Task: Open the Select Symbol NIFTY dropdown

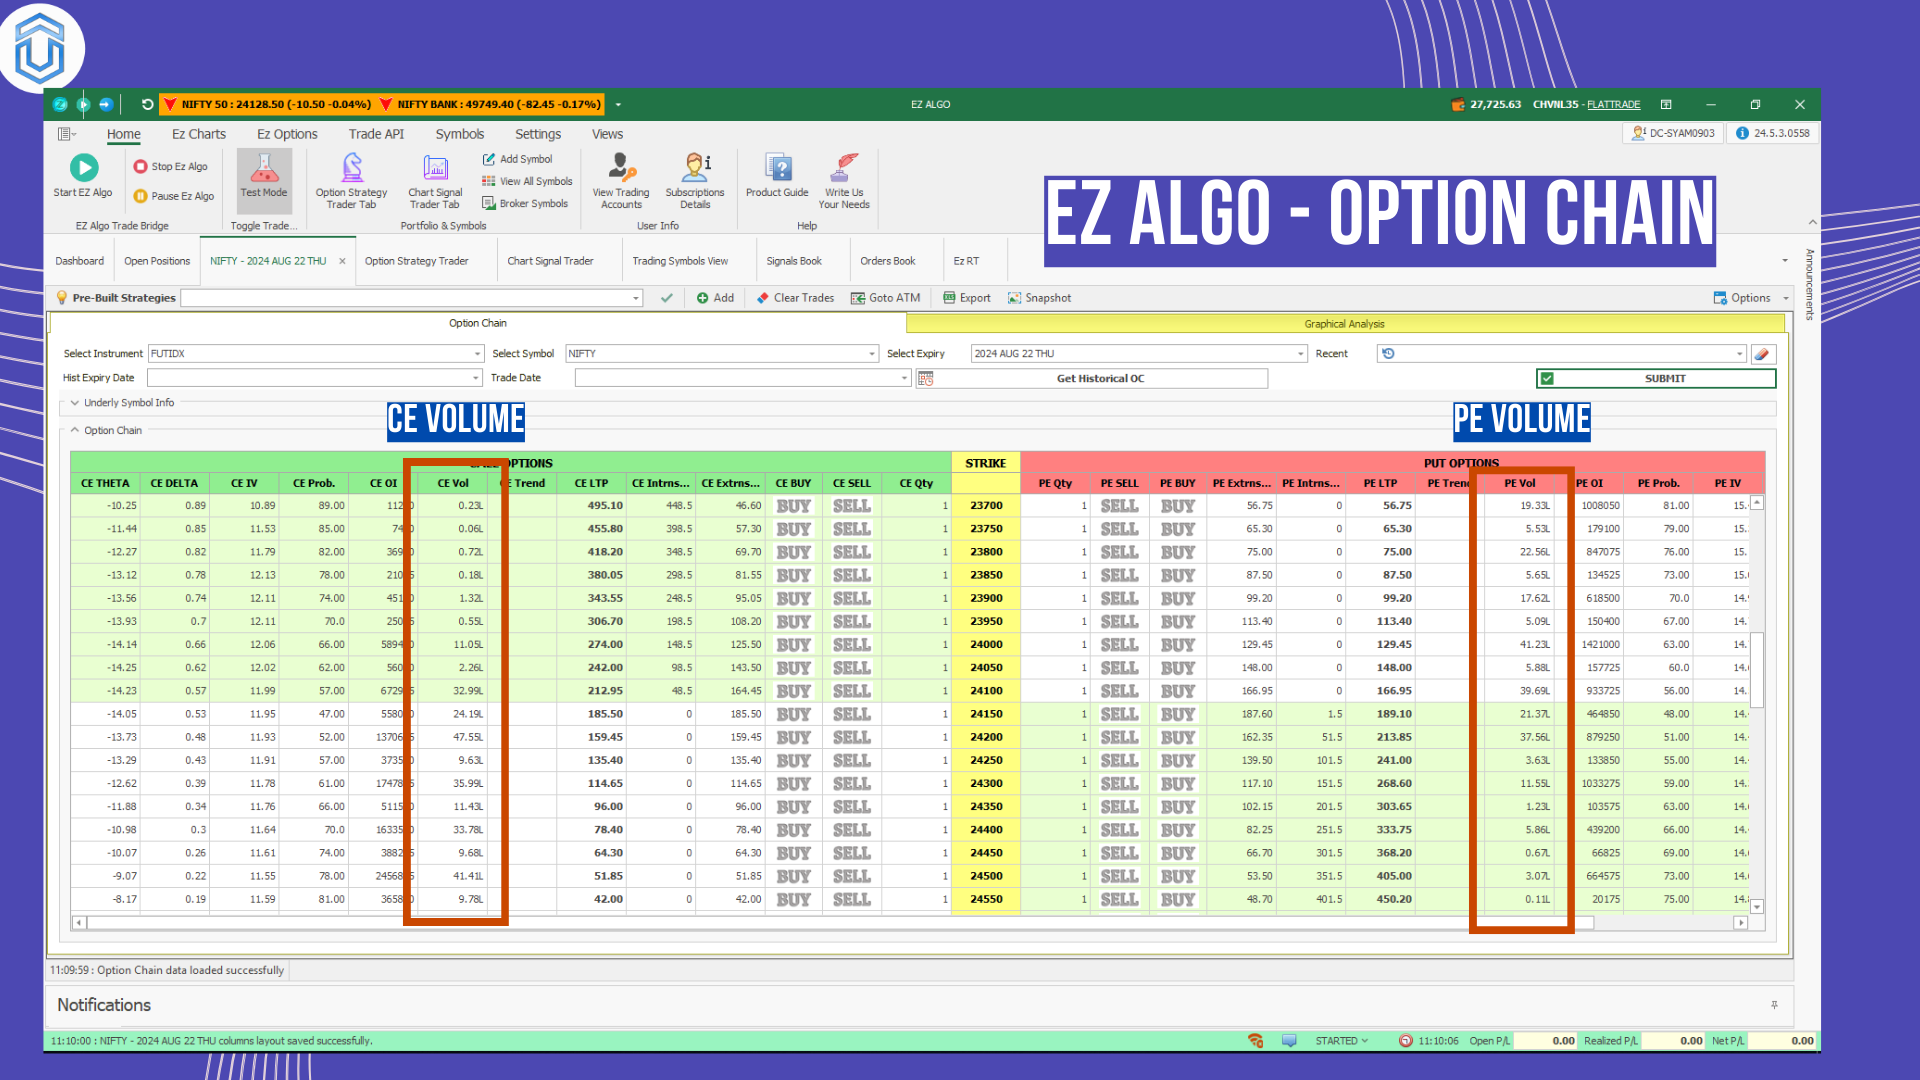Action: click(x=872, y=354)
